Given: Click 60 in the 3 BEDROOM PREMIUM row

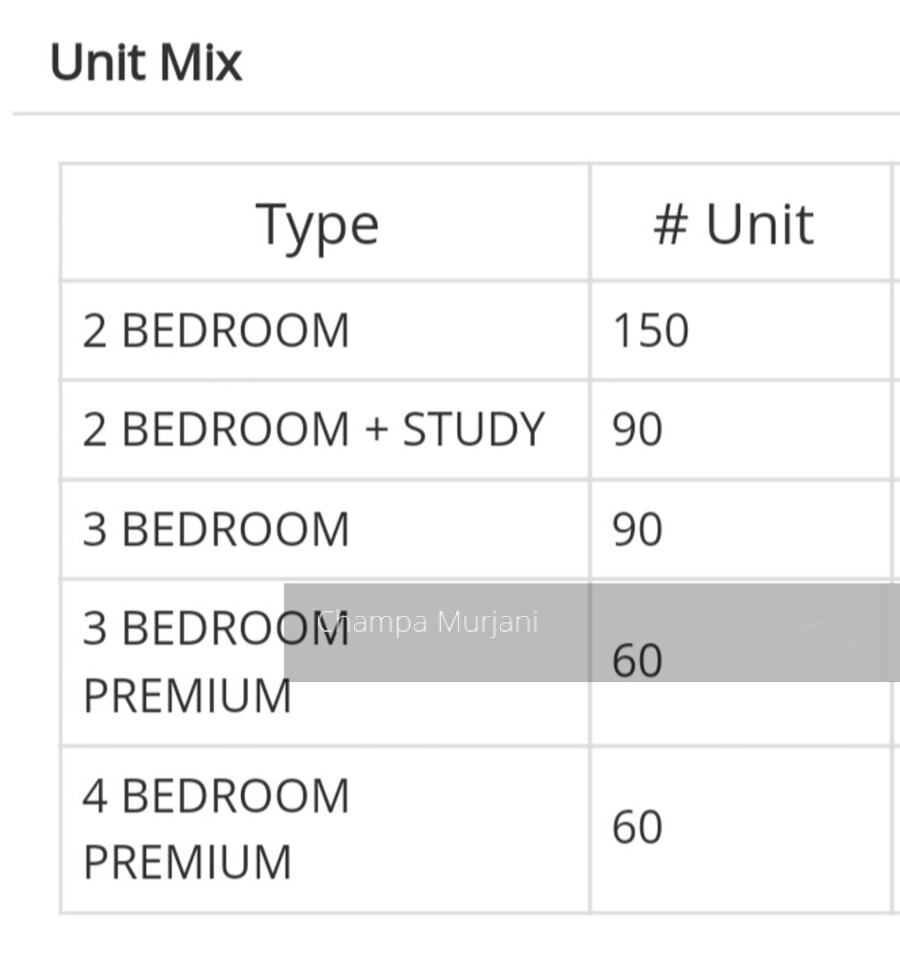Looking at the screenshot, I should coord(637,661).
